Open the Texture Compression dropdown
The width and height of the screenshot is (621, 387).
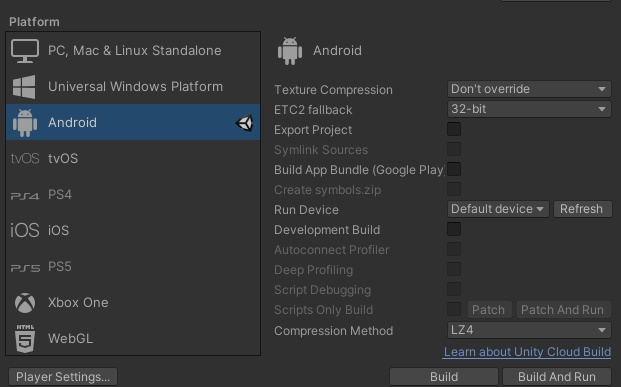tap(529, 89)
